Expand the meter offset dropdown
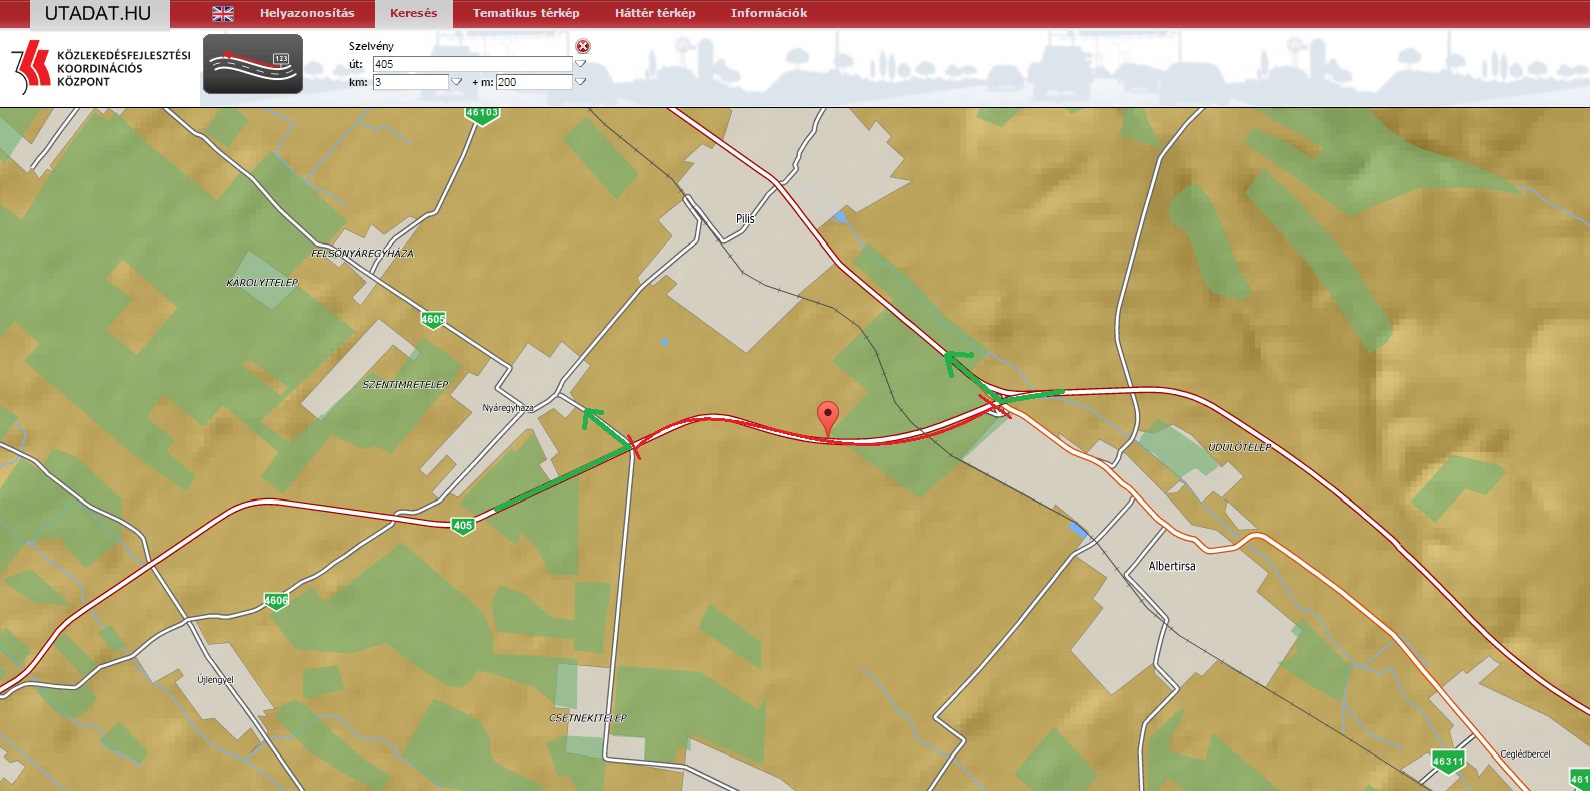The height and width of the screenshot is (791, 1590). pos(581,82)
